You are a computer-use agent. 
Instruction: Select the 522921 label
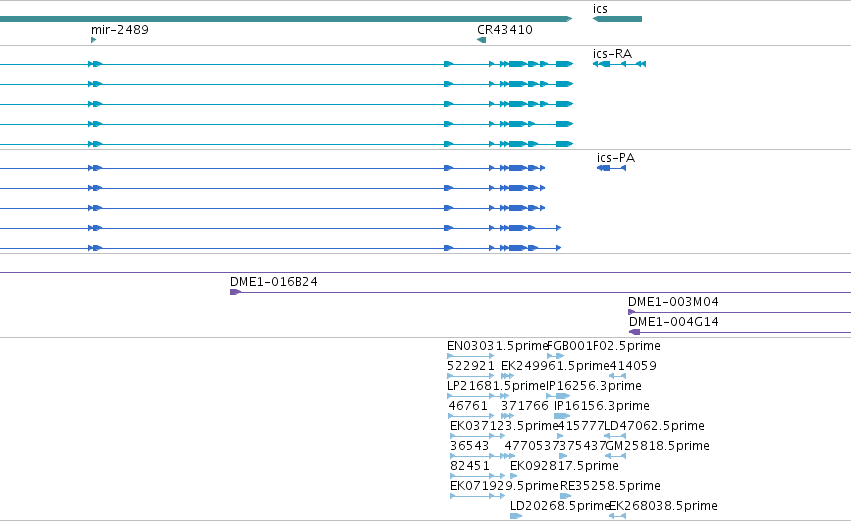point(471,366)
